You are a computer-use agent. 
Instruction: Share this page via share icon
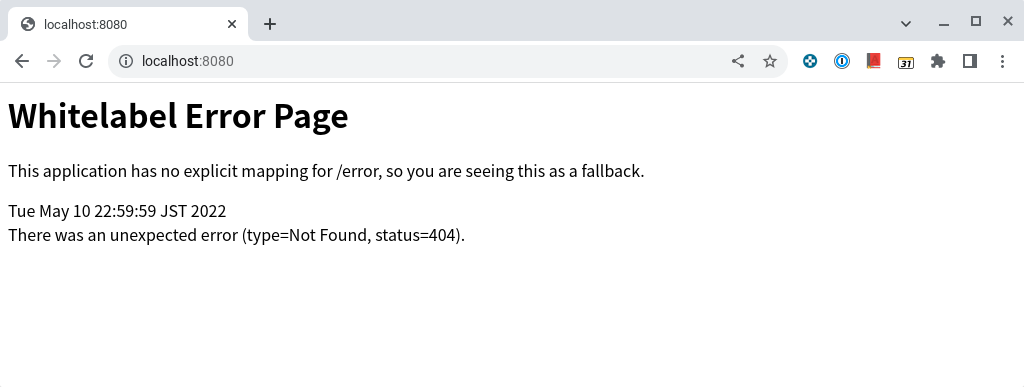coord(738,61)
